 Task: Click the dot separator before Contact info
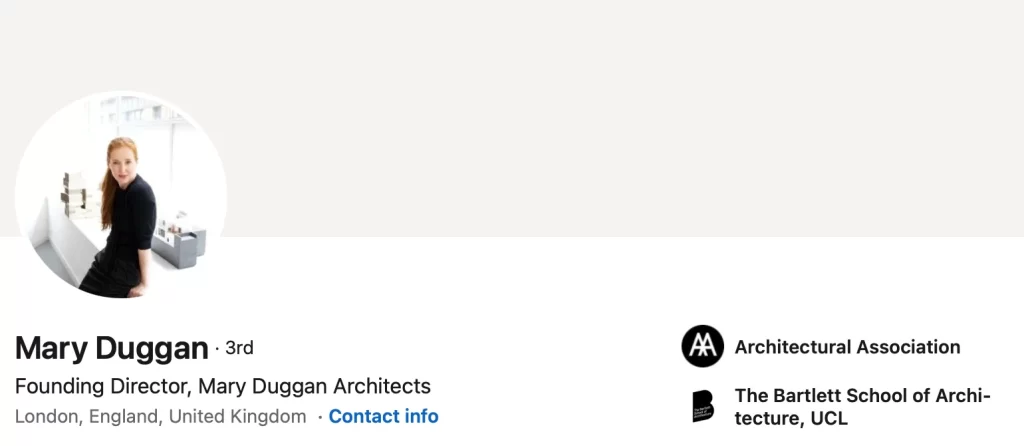tap(320, 417)
